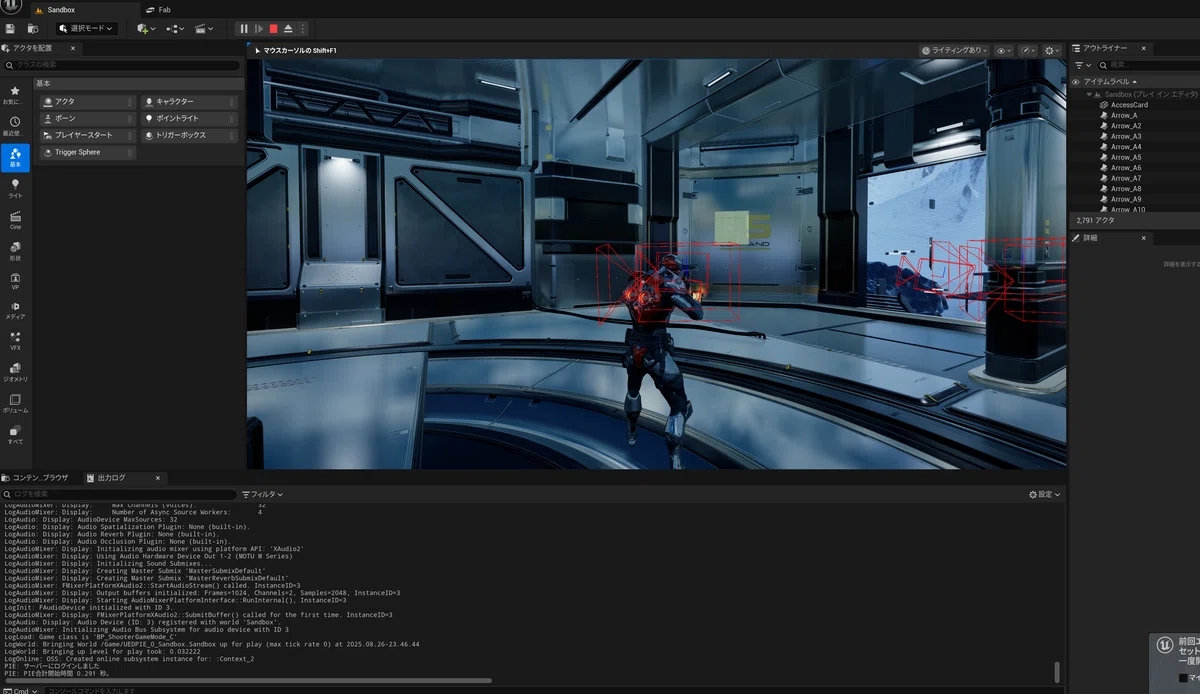Click the Save icon in main toolbar

(x=10, y=29)
